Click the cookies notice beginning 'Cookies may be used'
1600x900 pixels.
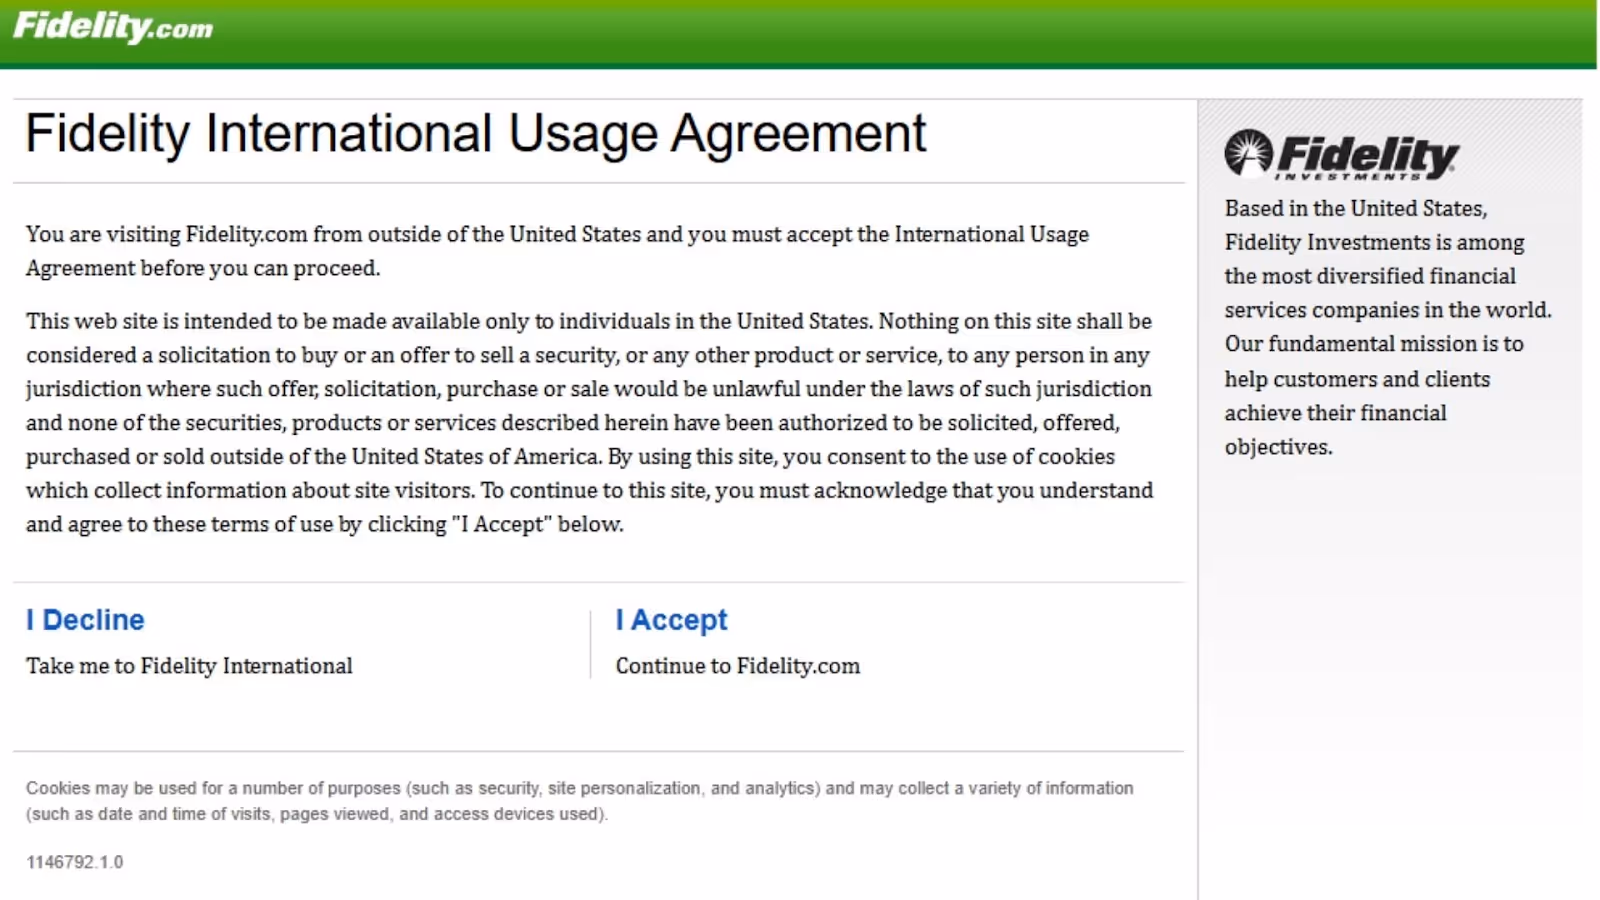tap(580, 801)
